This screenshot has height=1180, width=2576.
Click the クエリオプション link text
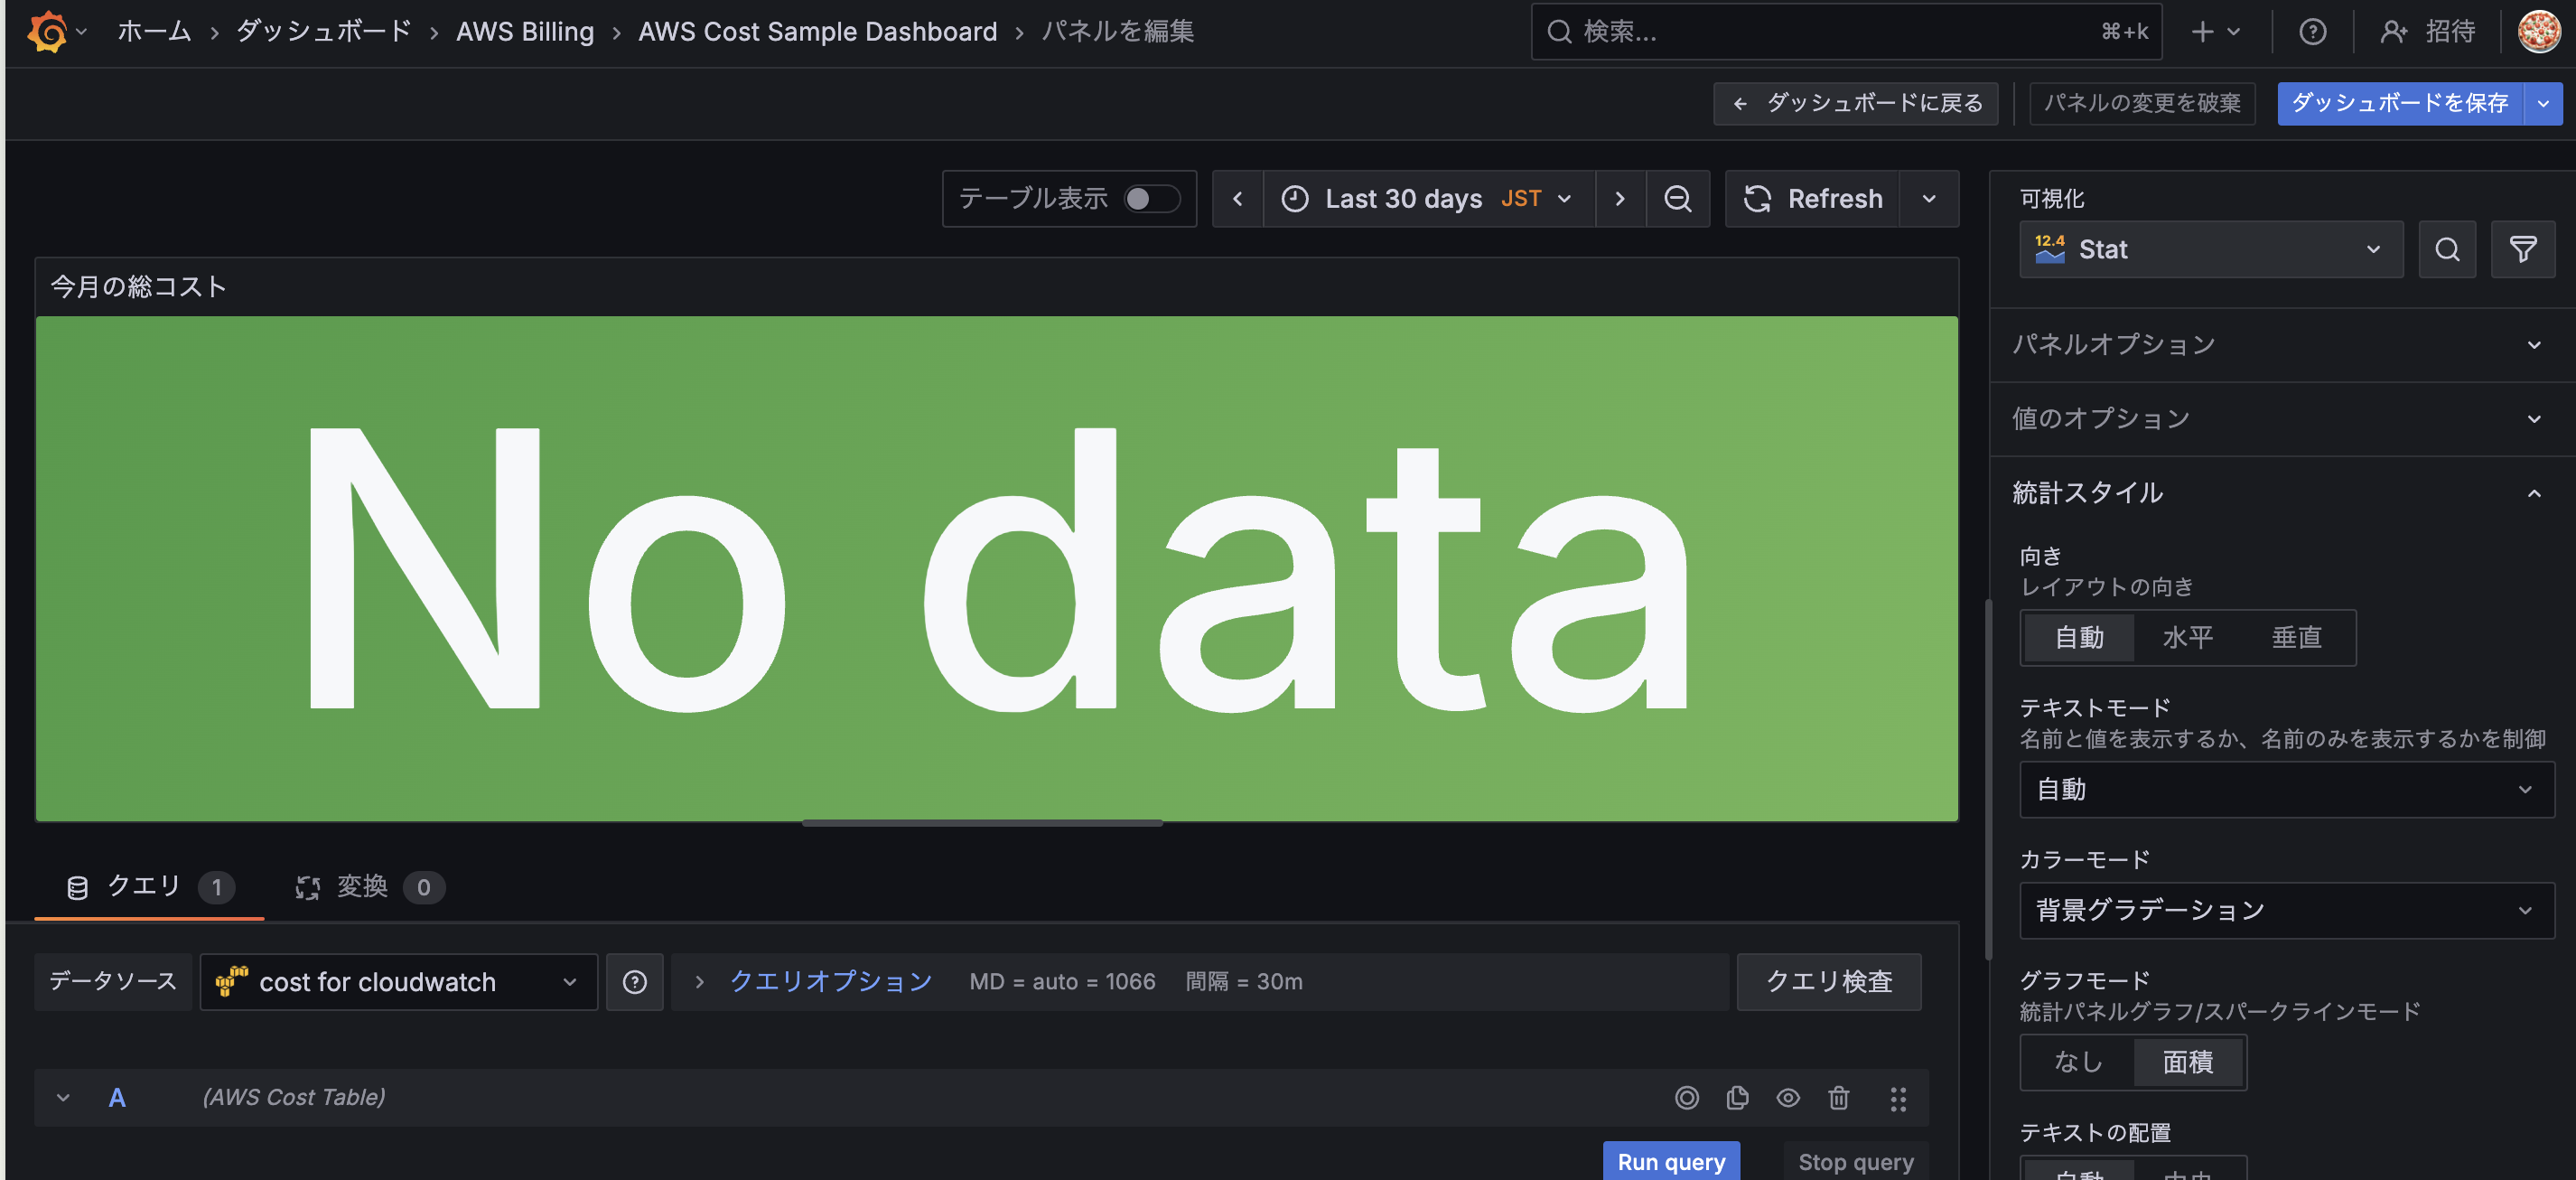830,982
